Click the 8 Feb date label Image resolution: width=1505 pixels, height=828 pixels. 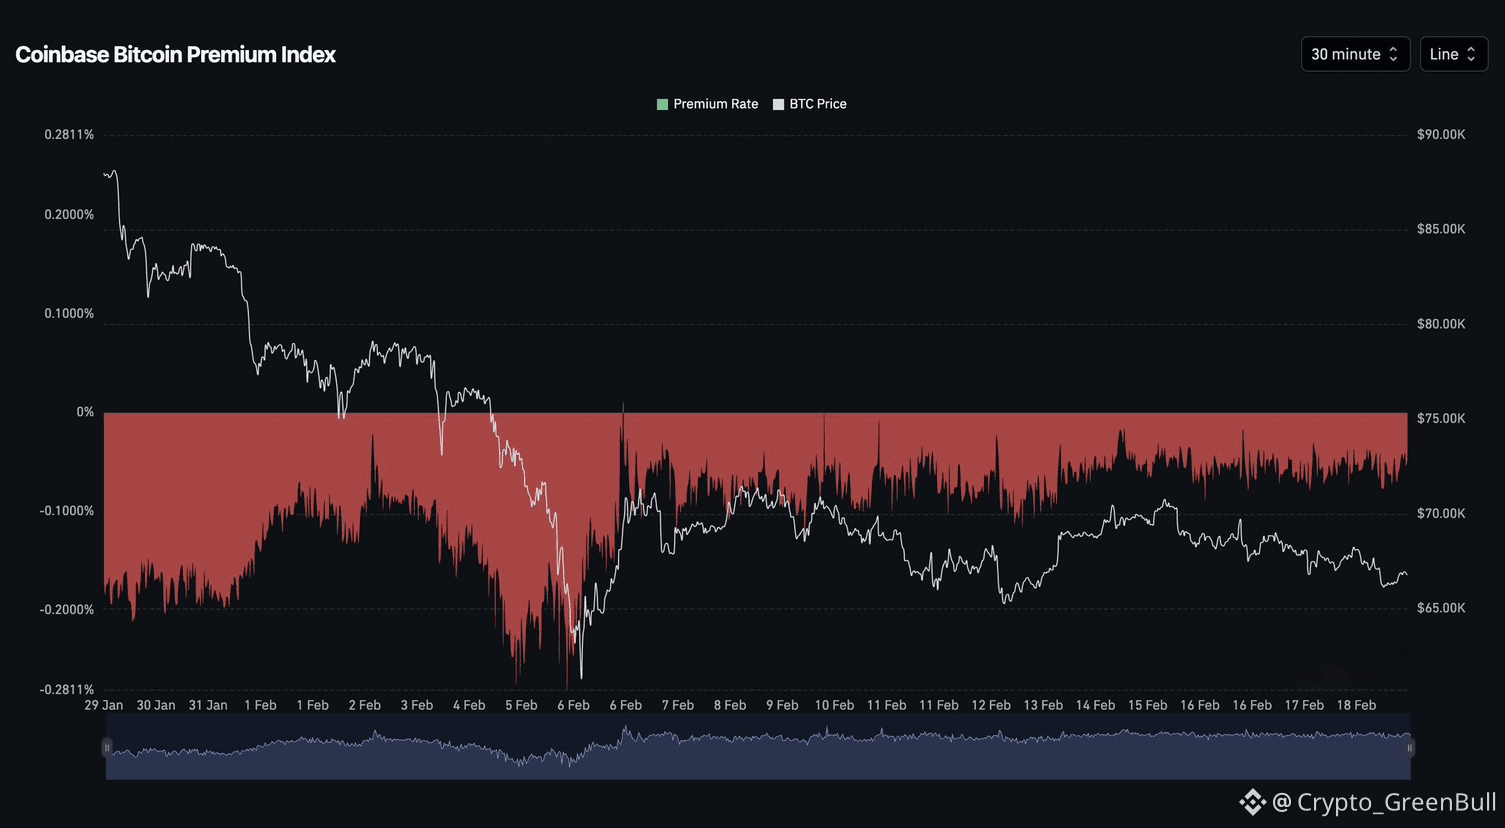(x=730, y=705)
